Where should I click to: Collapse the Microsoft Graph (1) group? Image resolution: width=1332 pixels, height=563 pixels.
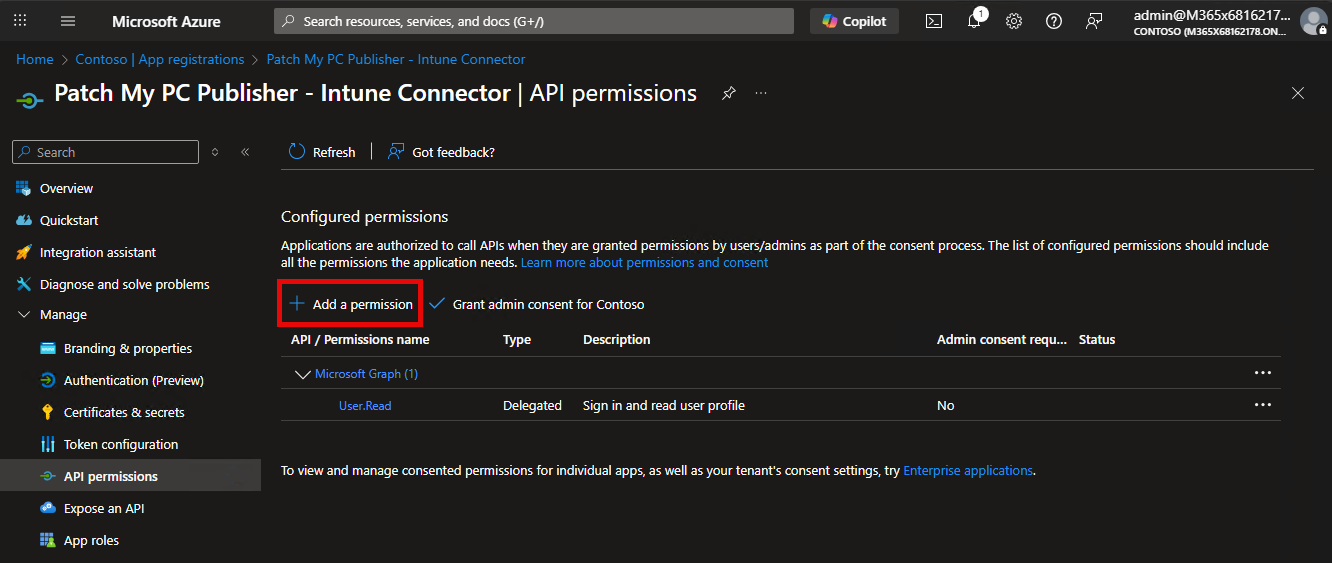pyautogui.click(x=303, y=374)
